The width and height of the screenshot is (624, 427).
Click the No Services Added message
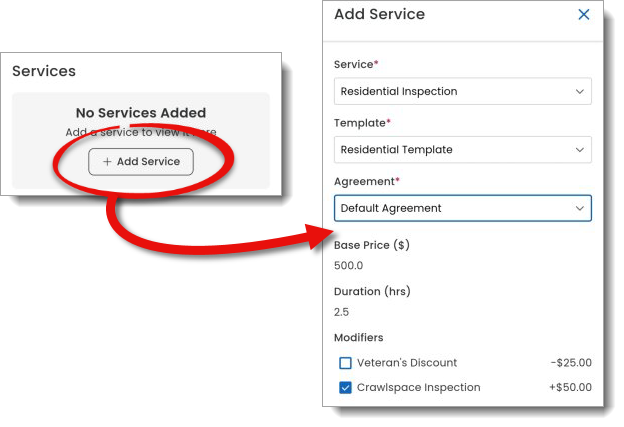[x=141, y=113]
